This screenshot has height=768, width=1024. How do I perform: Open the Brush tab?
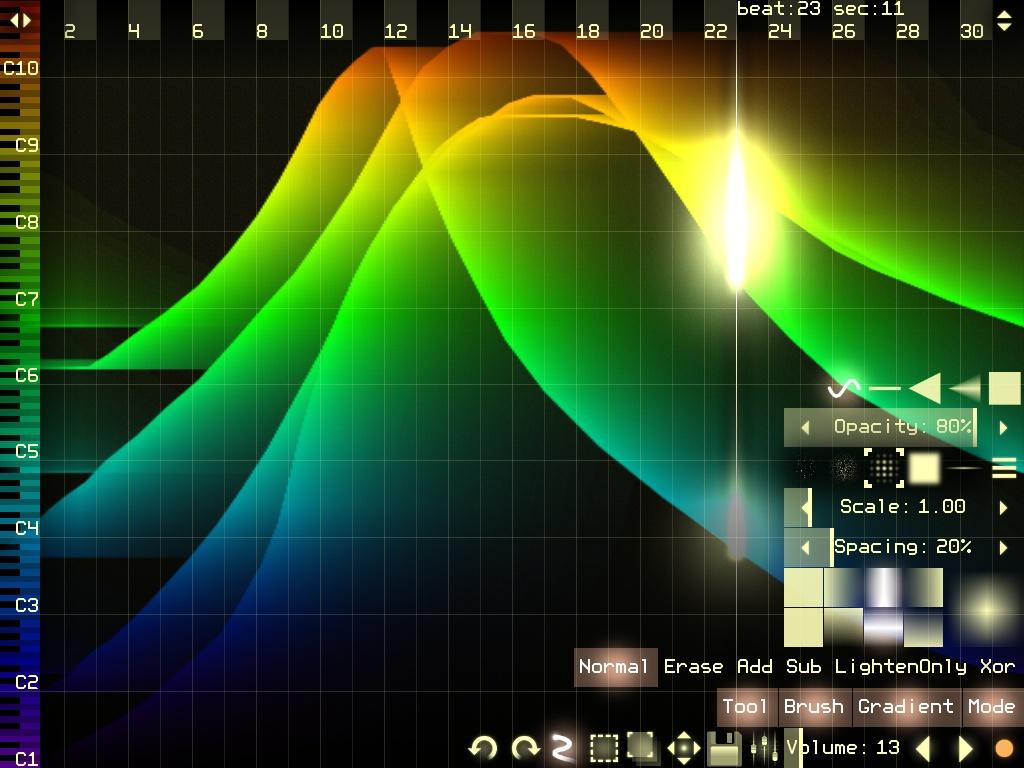[814, 707]
